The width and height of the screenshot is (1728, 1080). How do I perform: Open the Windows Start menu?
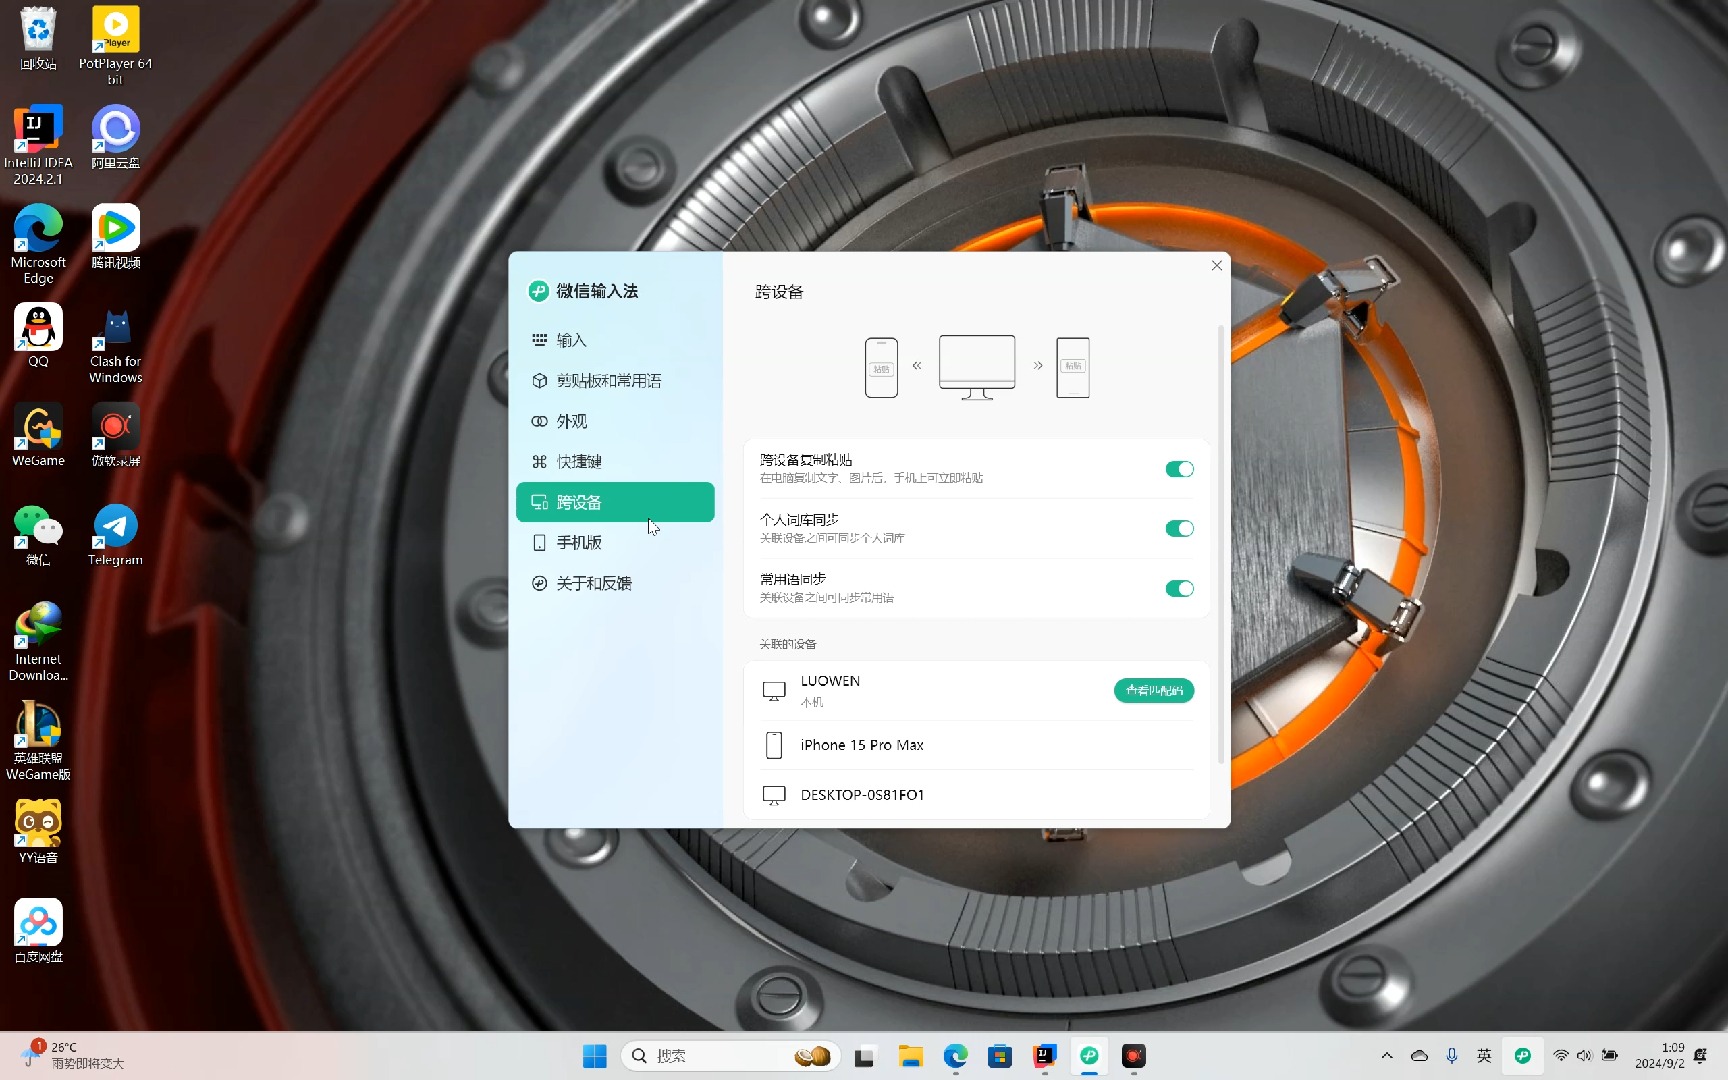click(x=594, y=1056)
